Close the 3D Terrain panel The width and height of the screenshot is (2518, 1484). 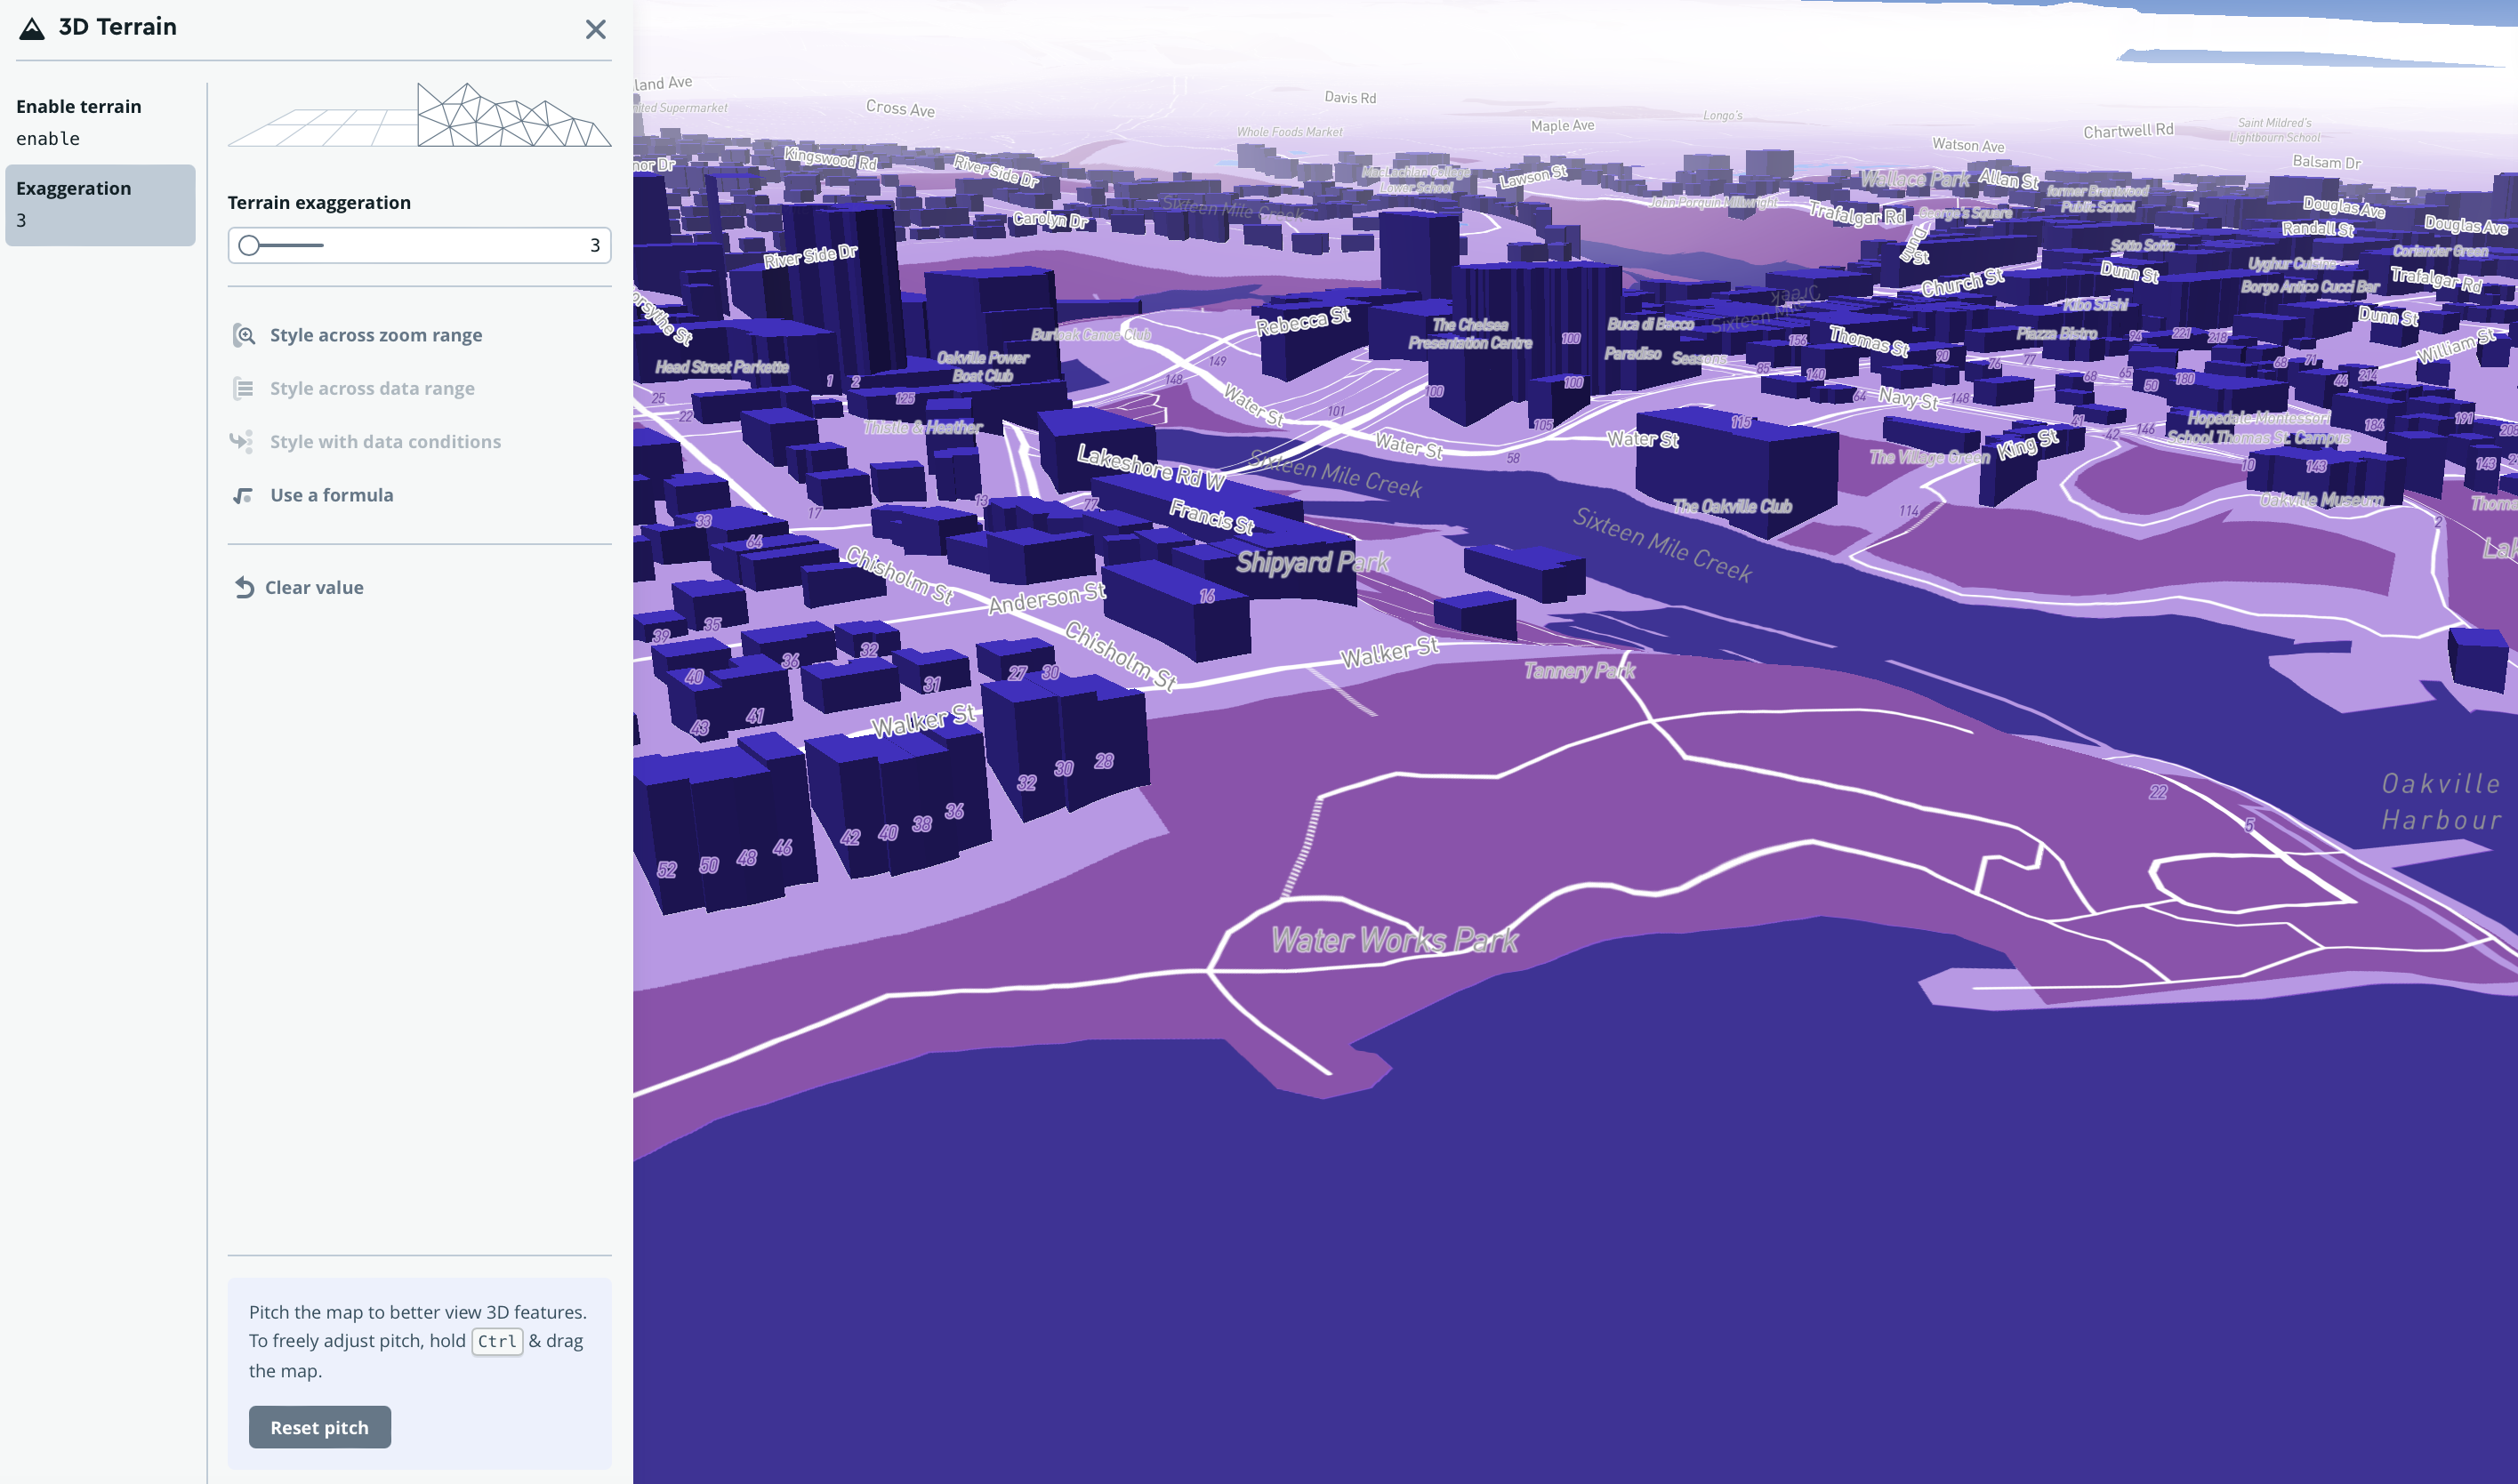tap(595, 29)
